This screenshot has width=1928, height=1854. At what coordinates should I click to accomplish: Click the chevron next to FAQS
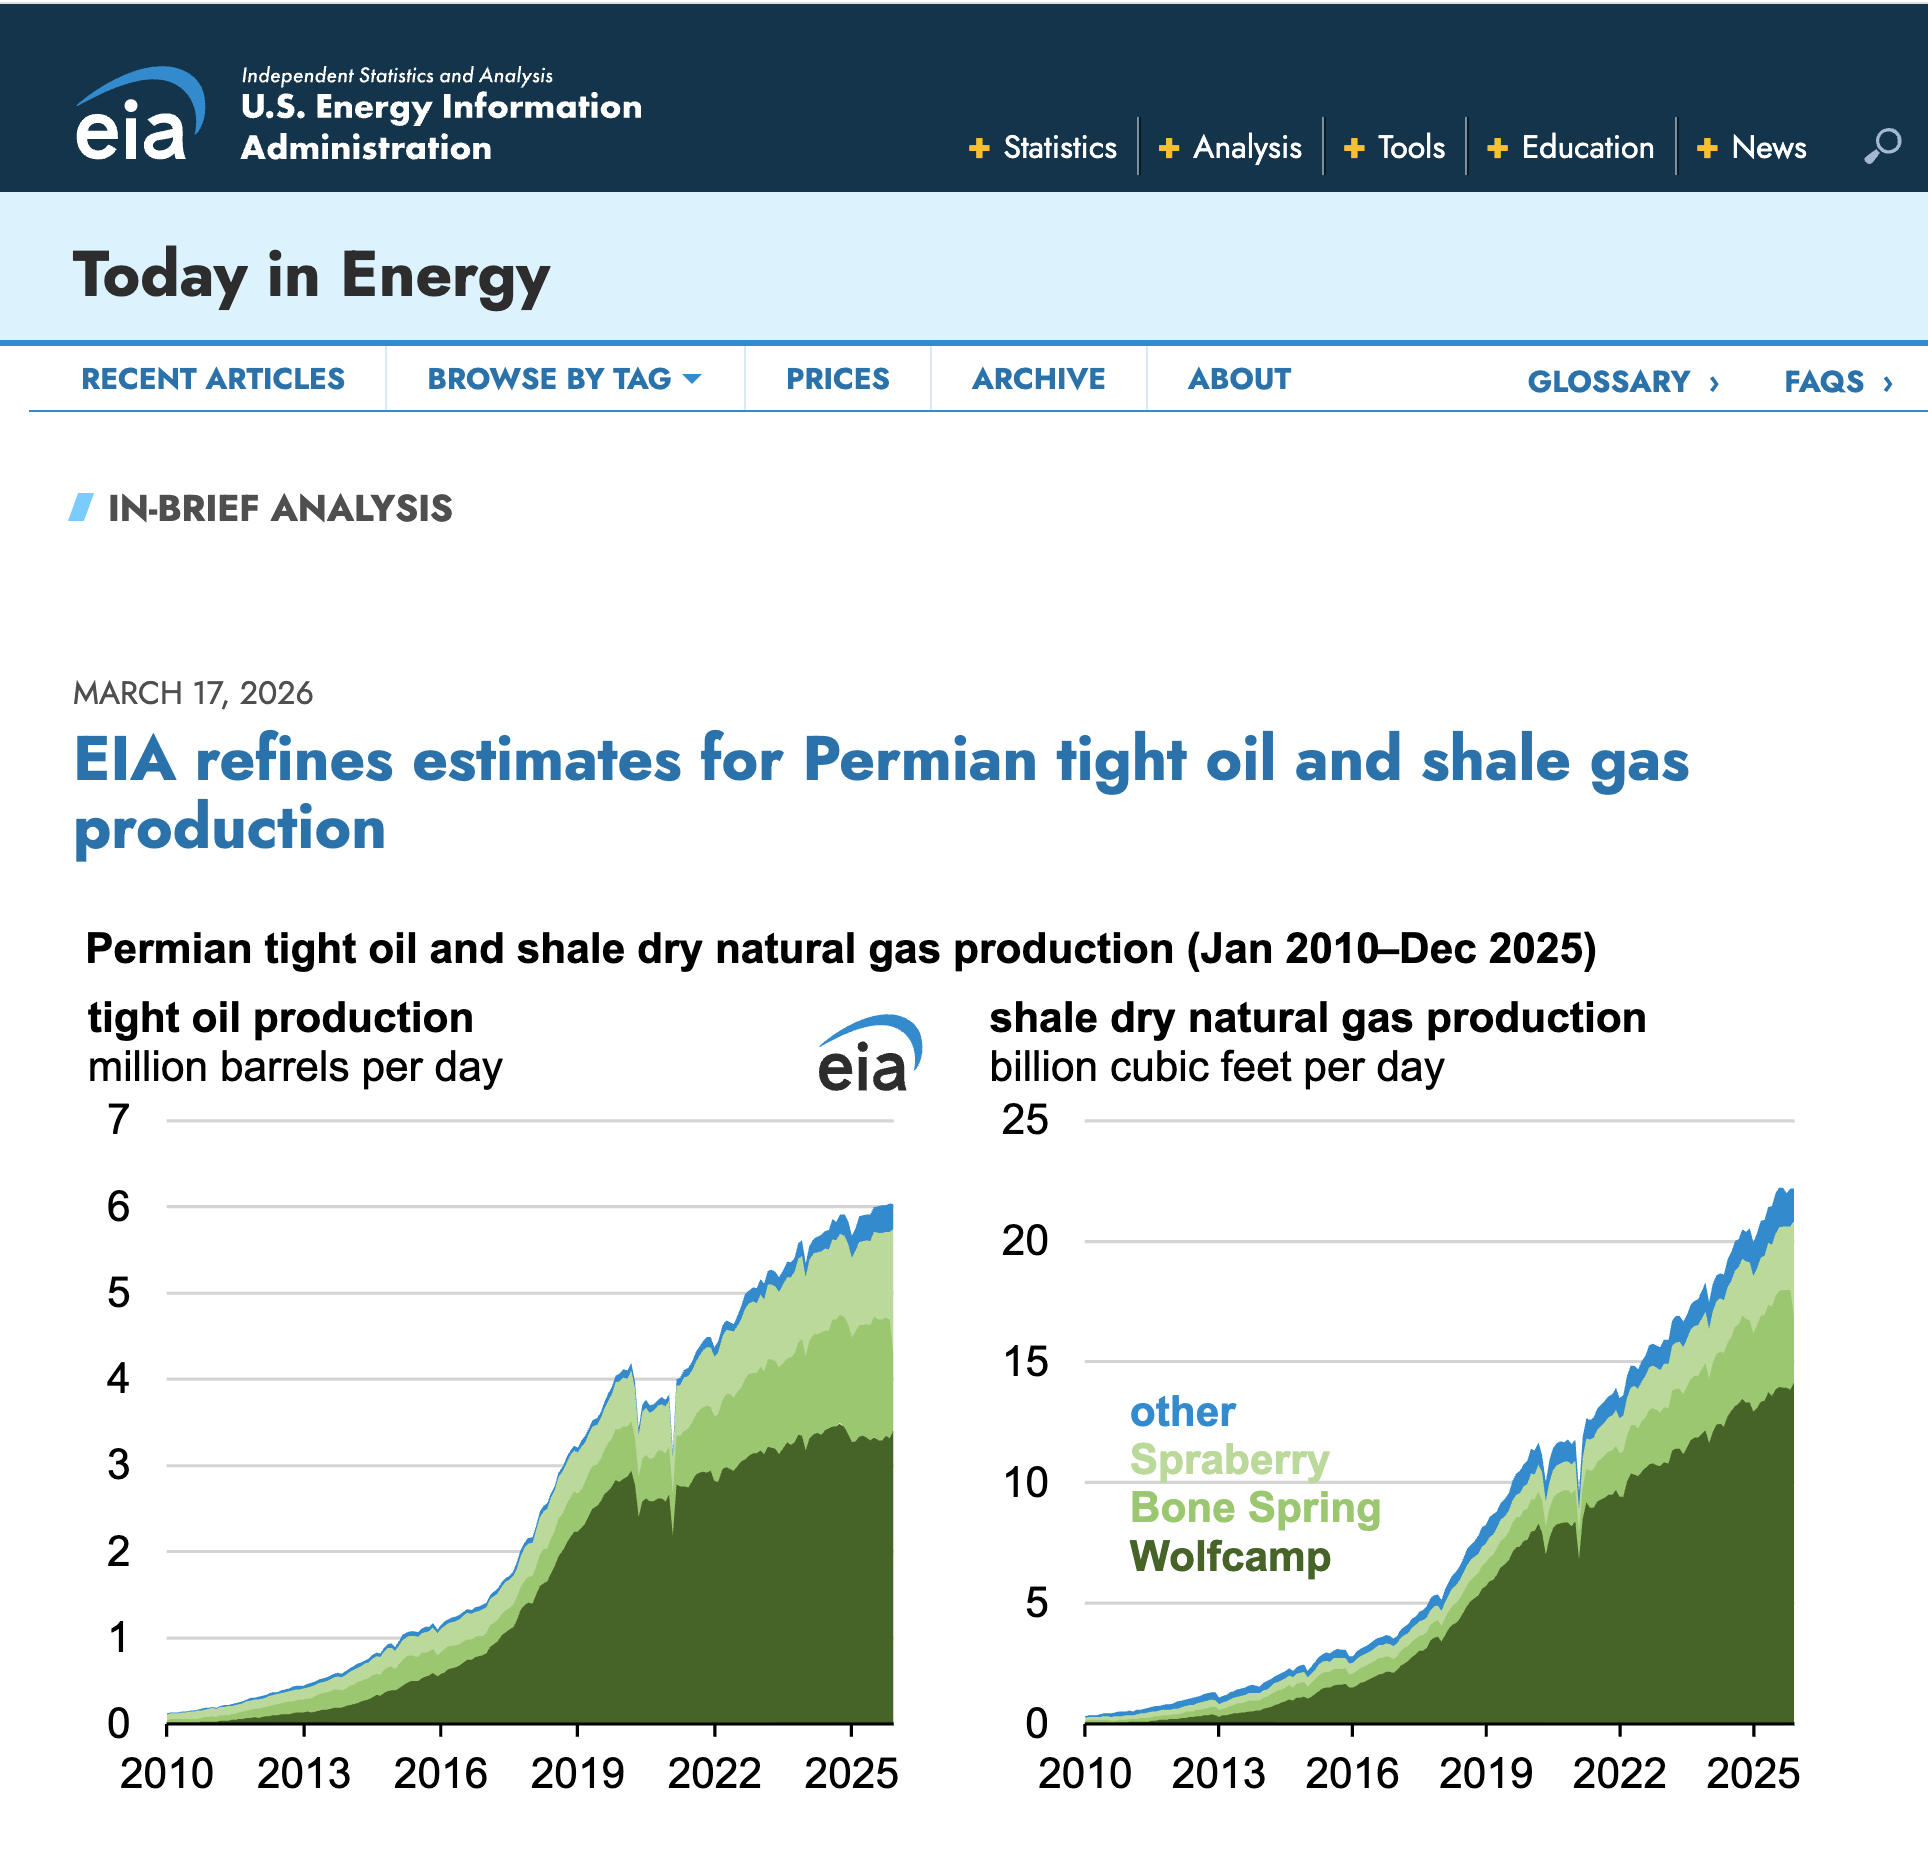click(1887, 383)
